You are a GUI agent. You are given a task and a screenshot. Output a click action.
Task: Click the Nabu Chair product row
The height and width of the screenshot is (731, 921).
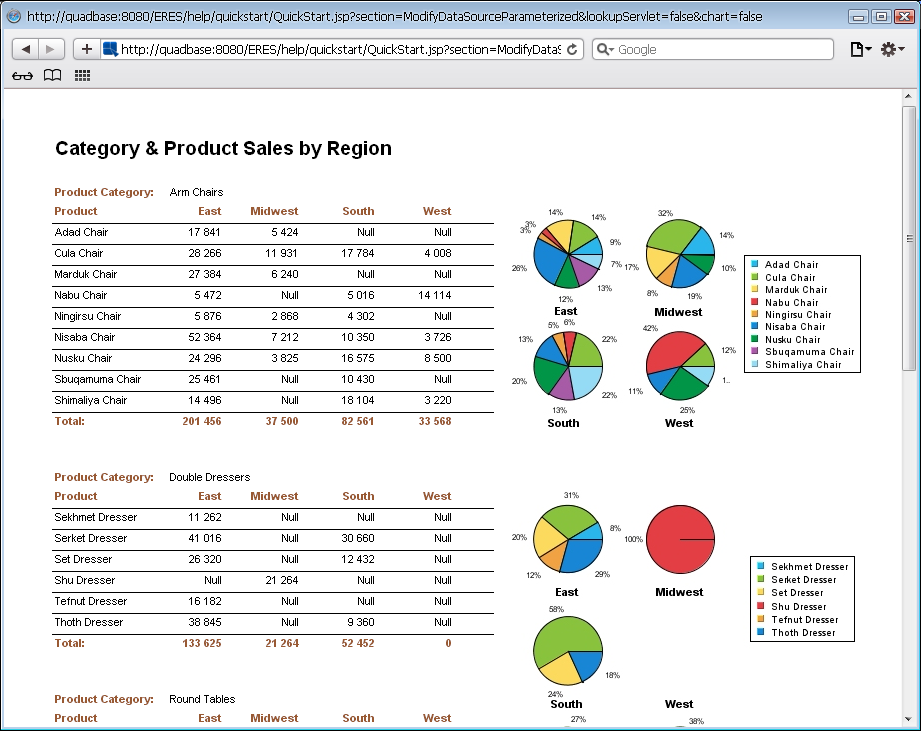(x=273, y=295)
